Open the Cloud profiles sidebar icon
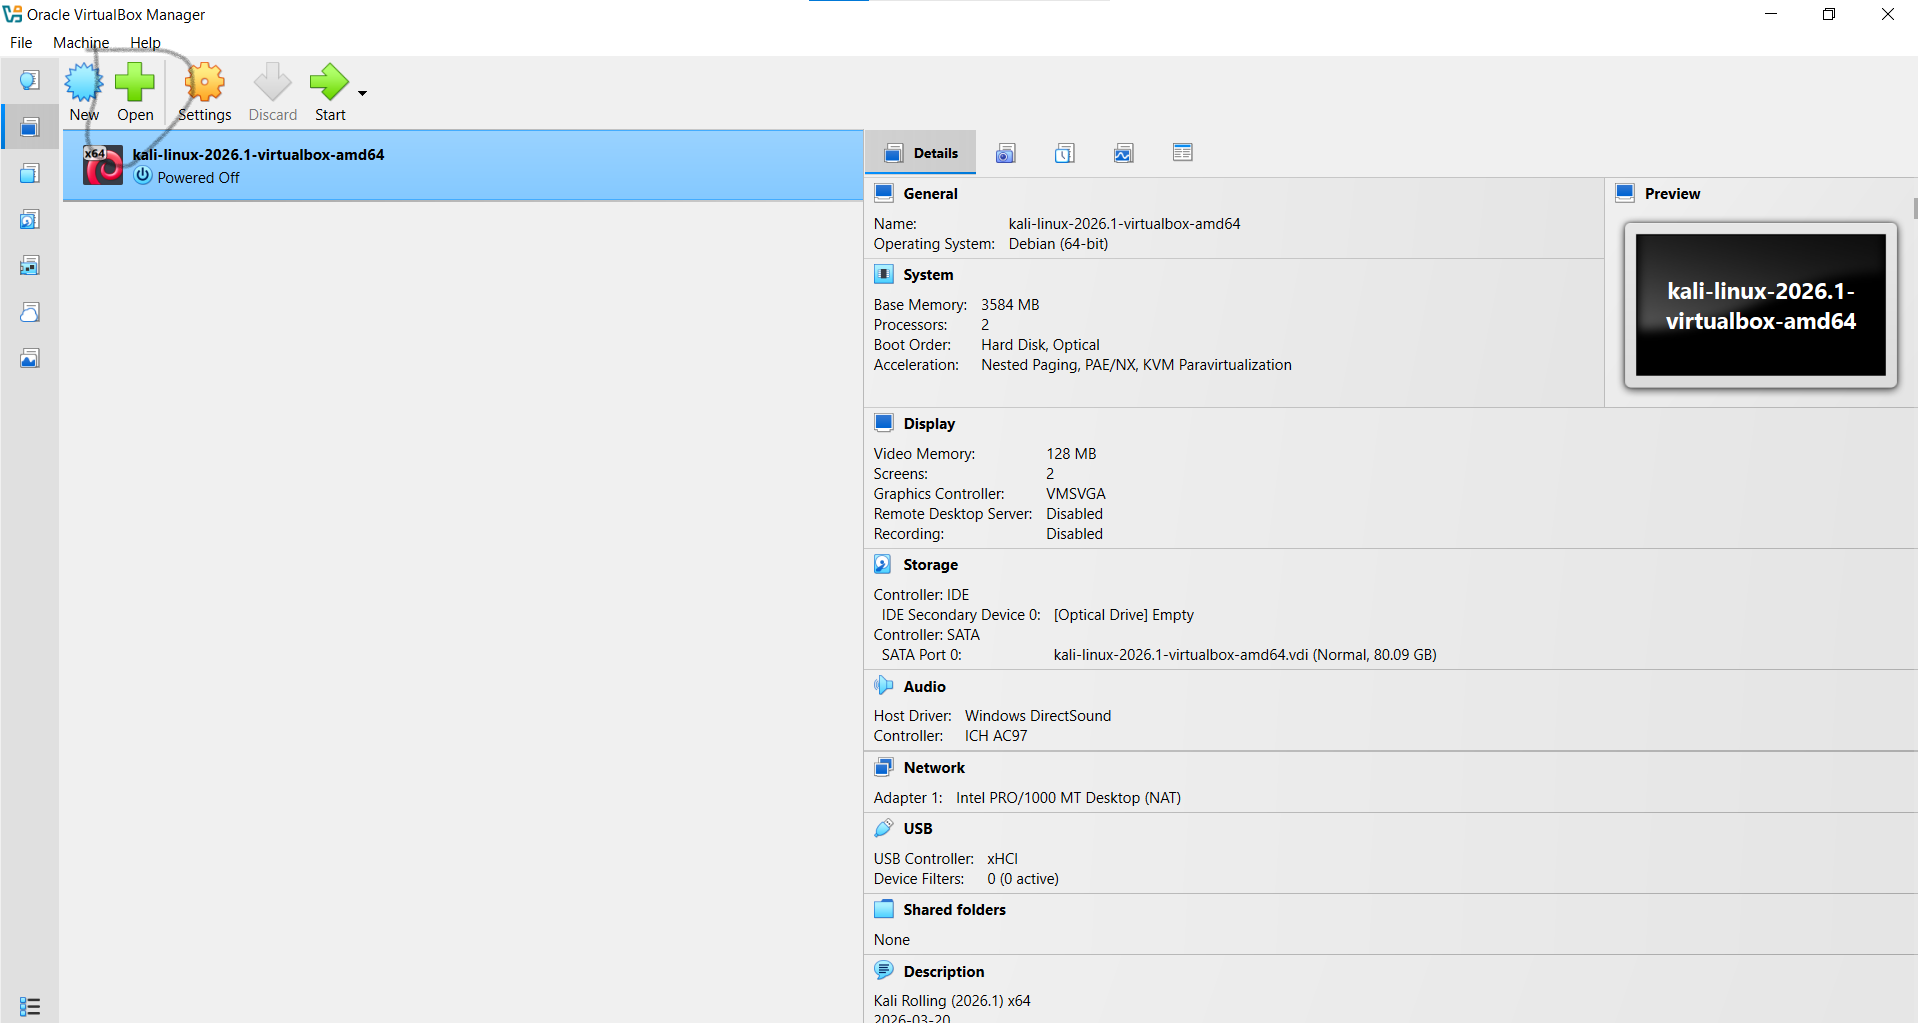1918x1023 pixels. click(x=30, y=312)
